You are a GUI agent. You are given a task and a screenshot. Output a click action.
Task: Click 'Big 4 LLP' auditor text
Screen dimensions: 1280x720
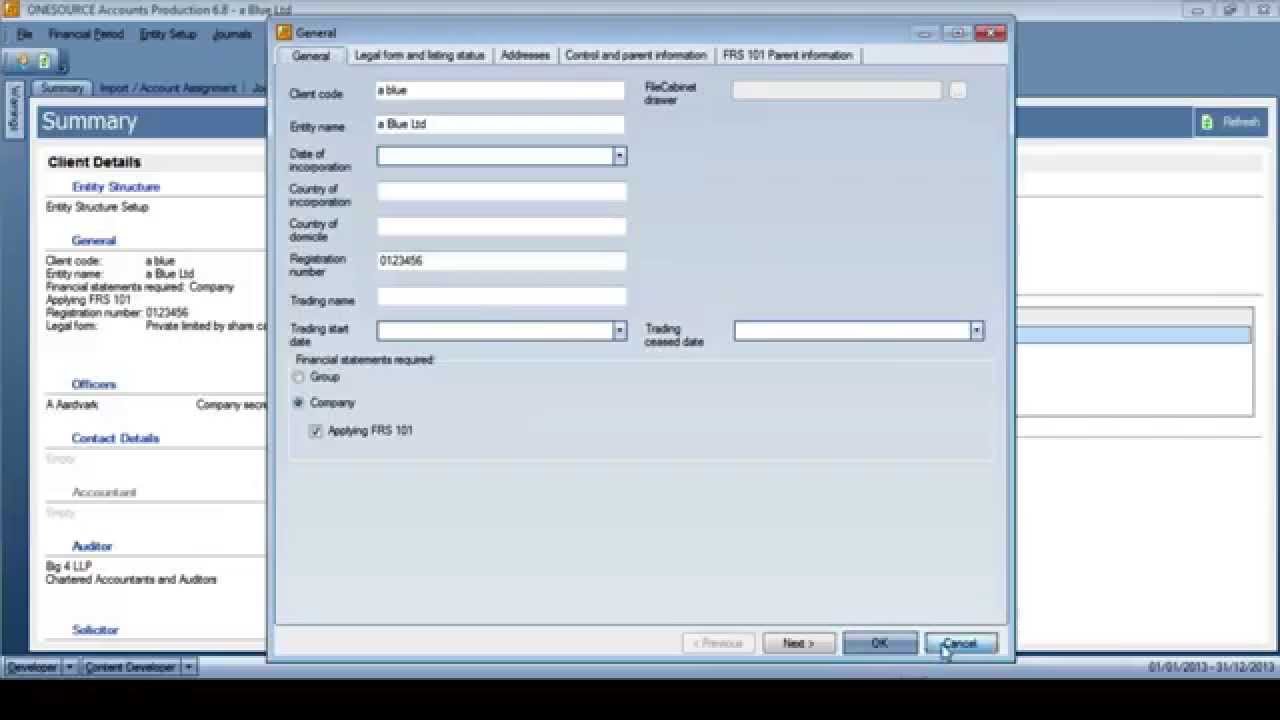pos(69,566)
